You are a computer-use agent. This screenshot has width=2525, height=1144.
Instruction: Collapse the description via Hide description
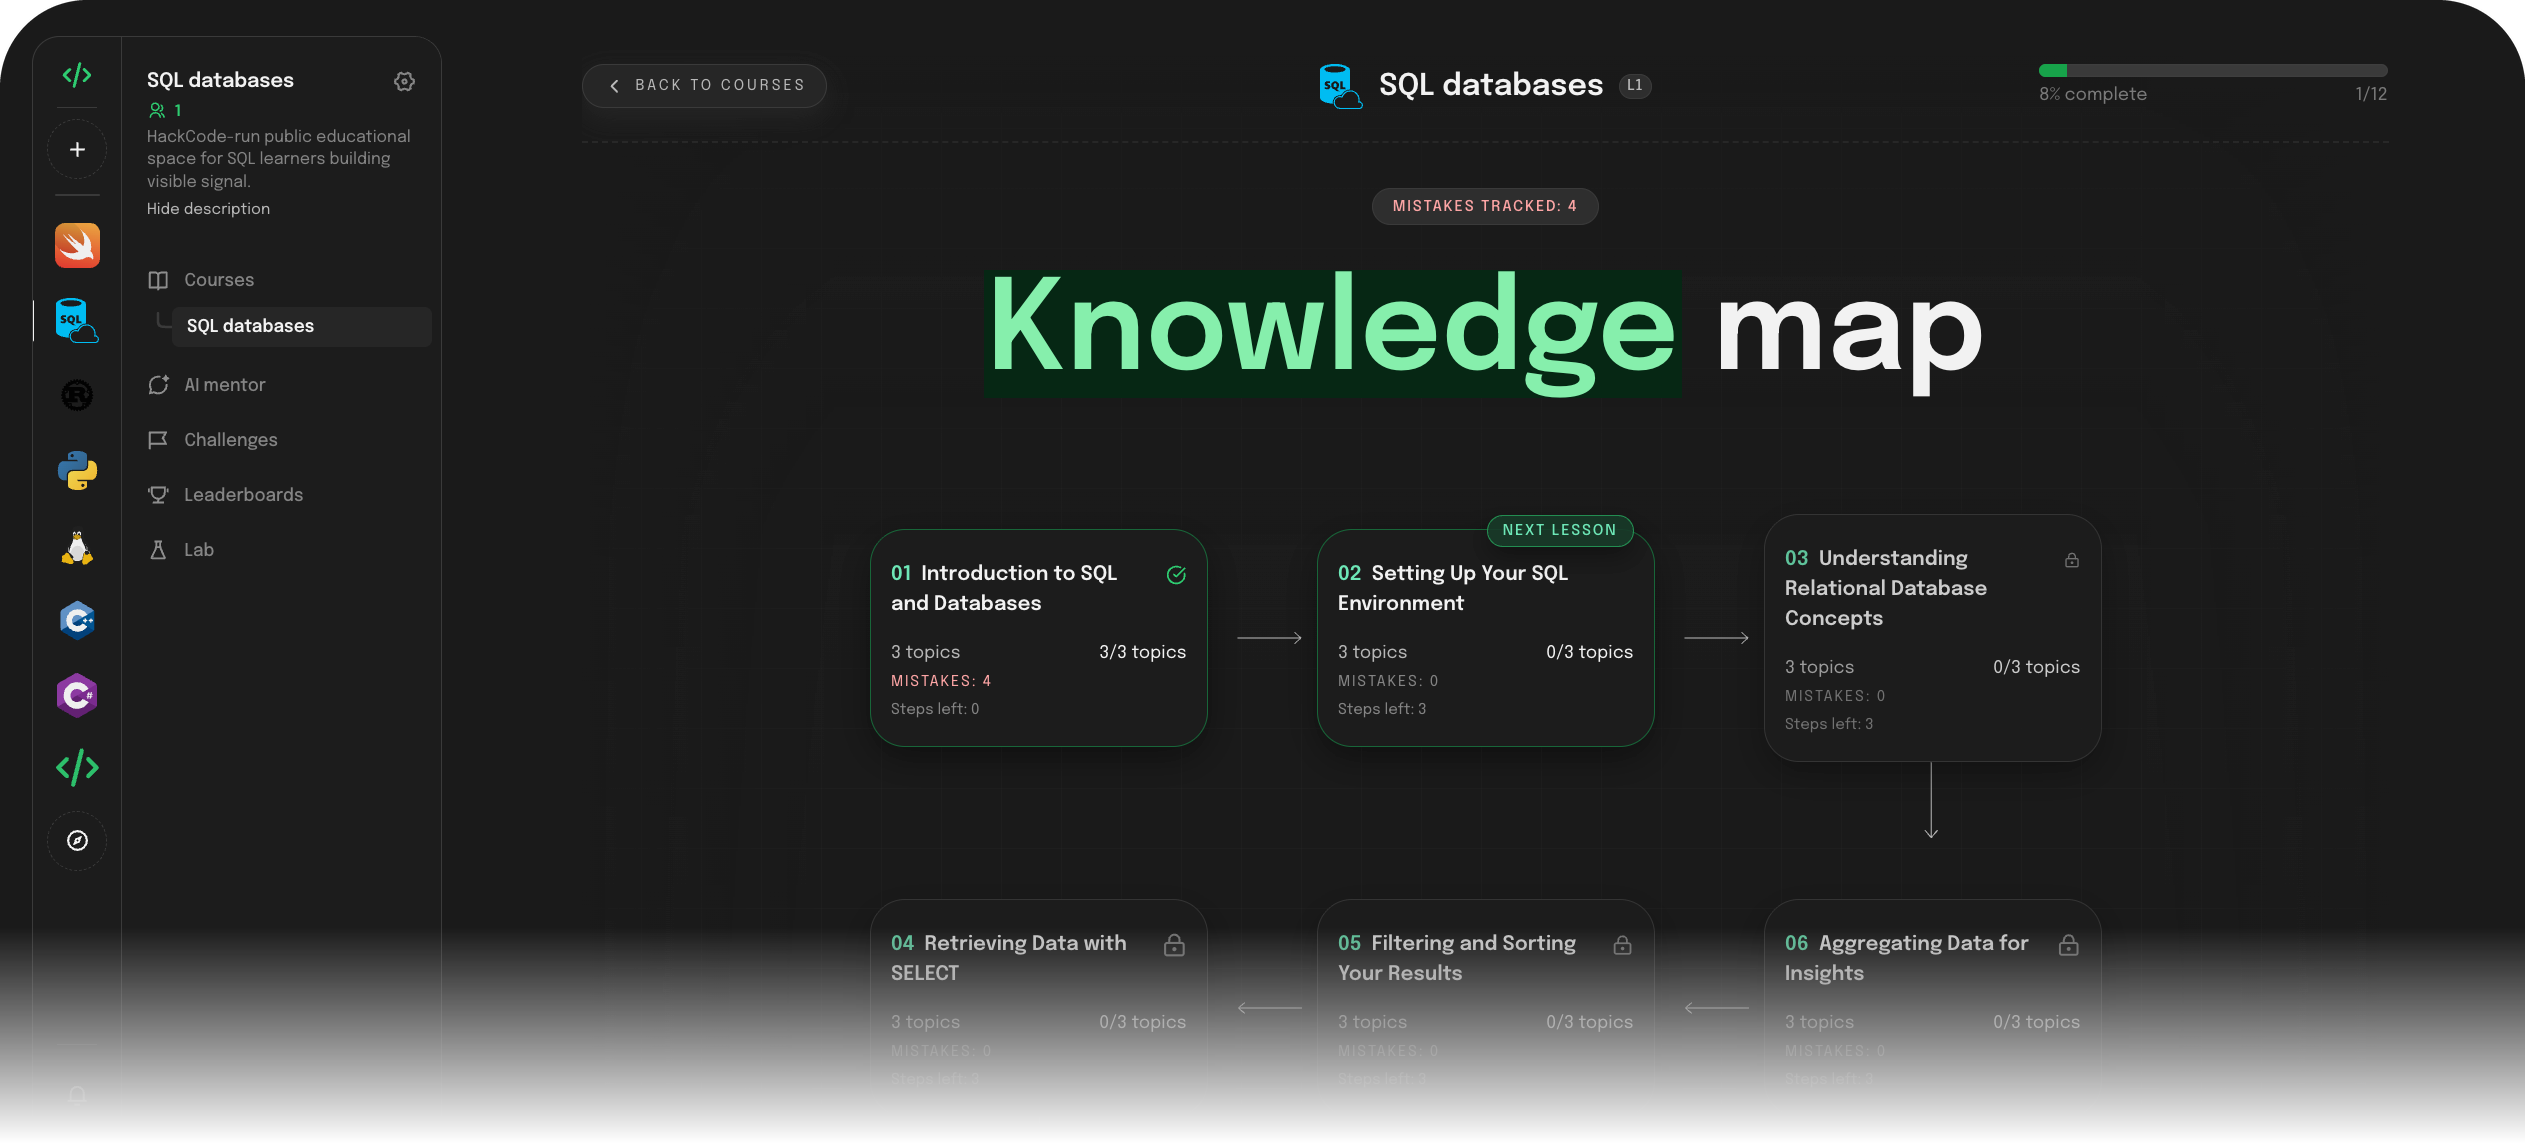tap(208, 208)
